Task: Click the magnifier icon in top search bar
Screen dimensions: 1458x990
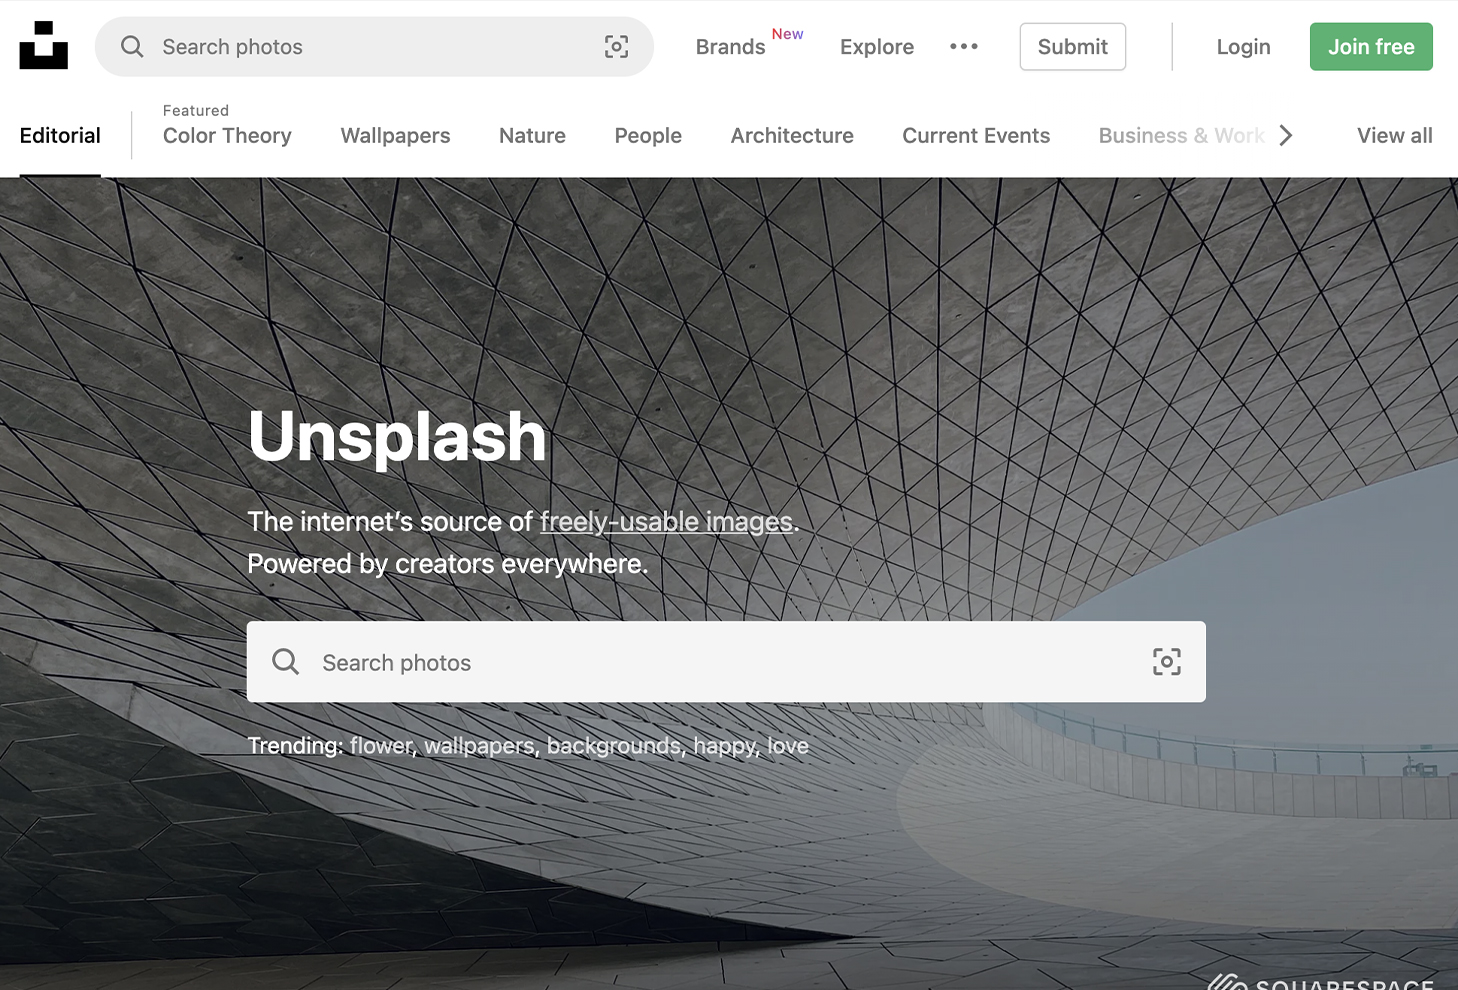Action: [x=132, y=47]
